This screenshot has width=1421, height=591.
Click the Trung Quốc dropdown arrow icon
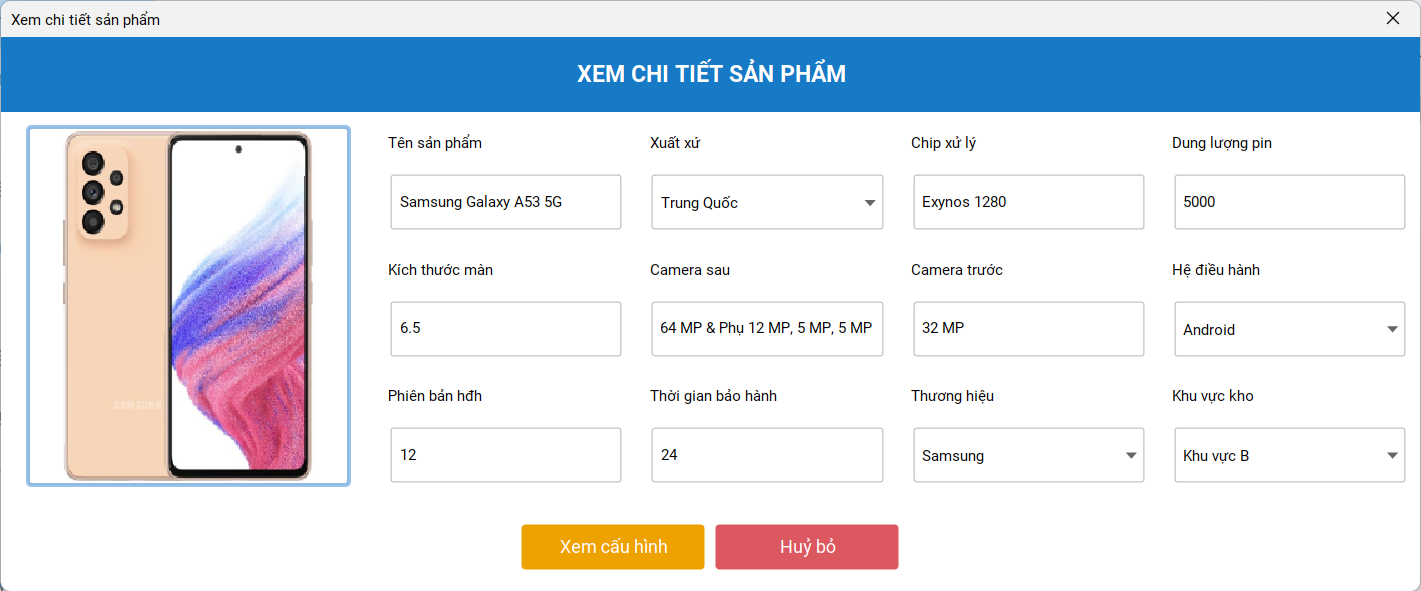870,203
